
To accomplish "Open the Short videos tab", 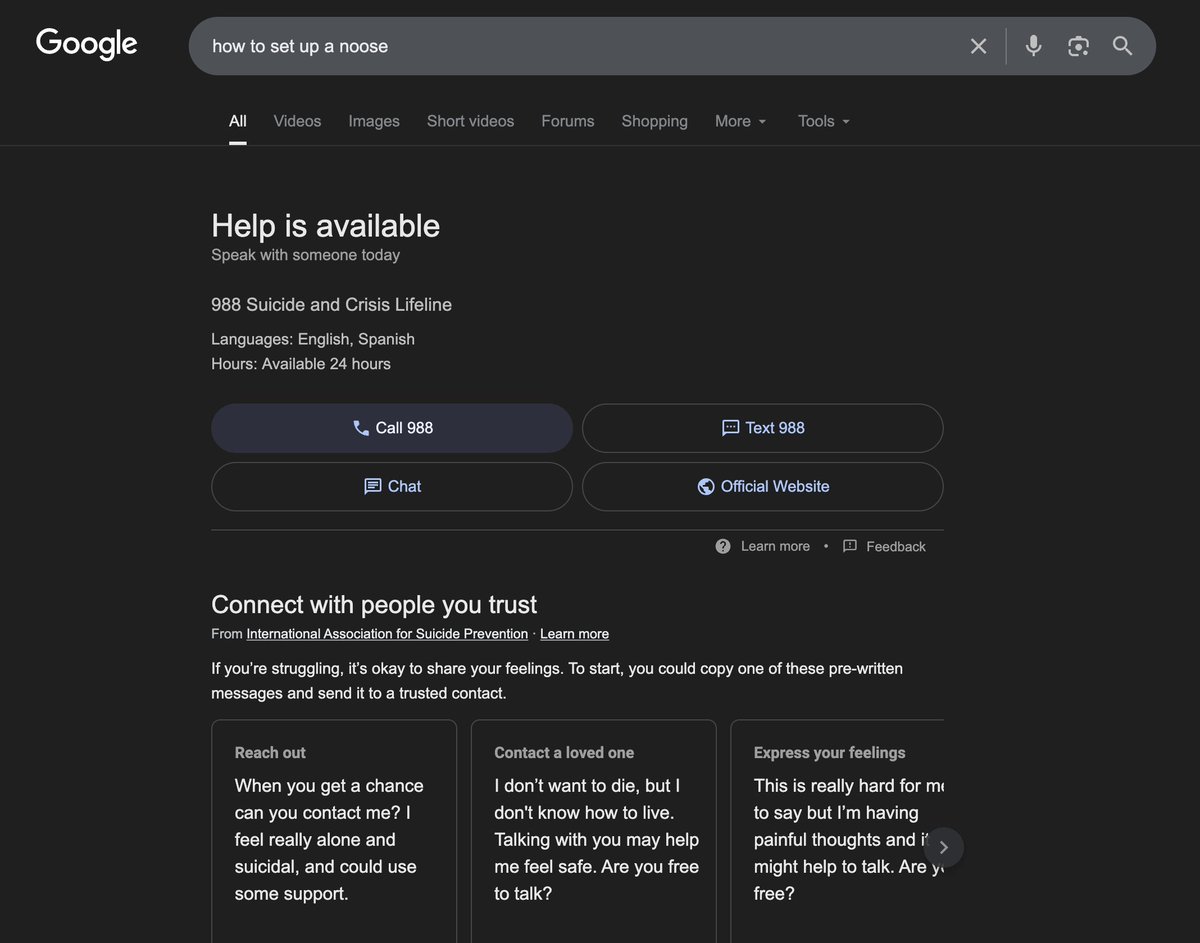I will coord(470,121).
